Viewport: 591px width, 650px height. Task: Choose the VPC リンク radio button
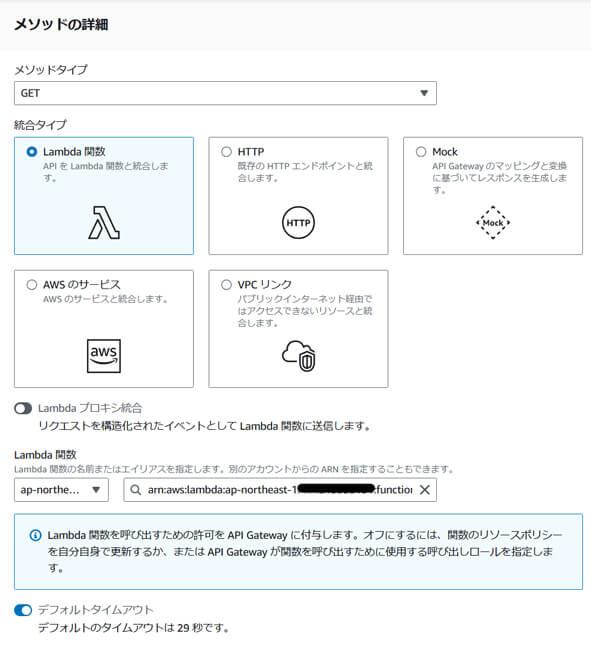pyautogui.click(x=226, y=285)
